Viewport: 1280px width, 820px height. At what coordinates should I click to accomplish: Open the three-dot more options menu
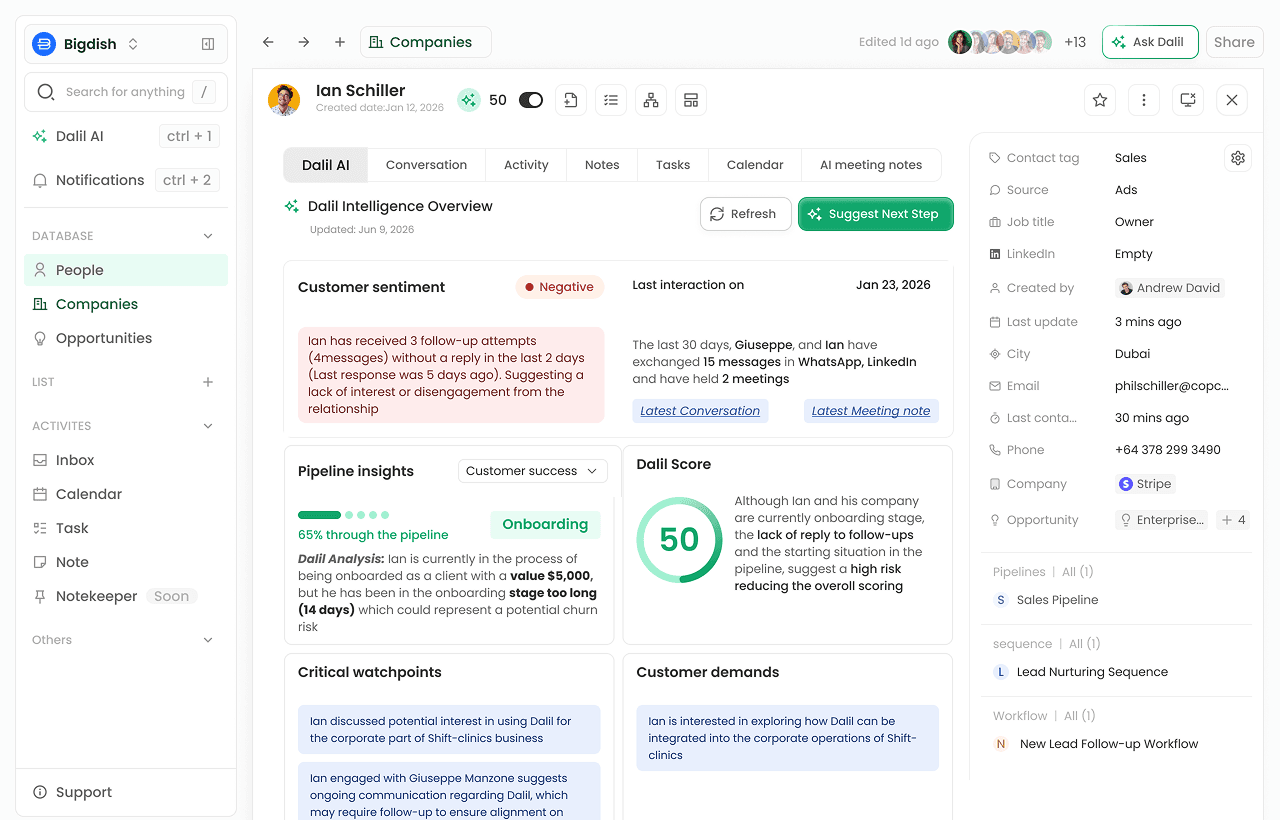click(x=1144, y=100)
